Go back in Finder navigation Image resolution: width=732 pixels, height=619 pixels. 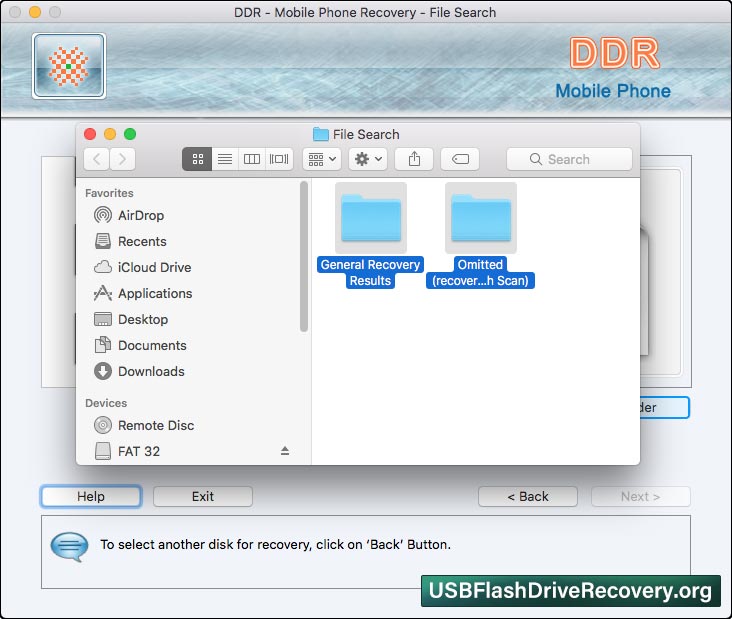pos(97,159)
